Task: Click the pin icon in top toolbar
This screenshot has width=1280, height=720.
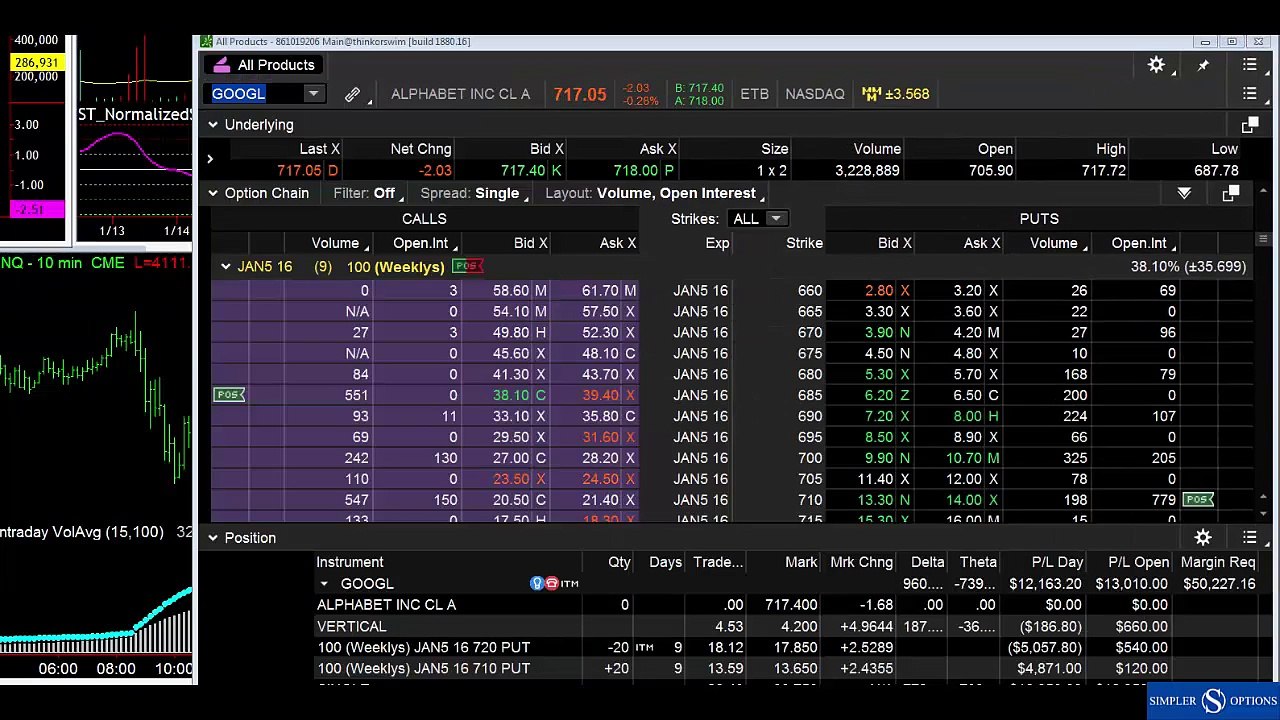Action: pyautogui.click(x=1203, y=65)
